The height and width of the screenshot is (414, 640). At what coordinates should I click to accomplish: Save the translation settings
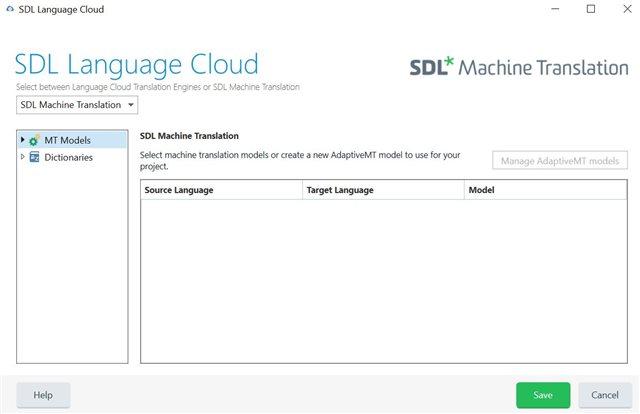tap(543, 395)
